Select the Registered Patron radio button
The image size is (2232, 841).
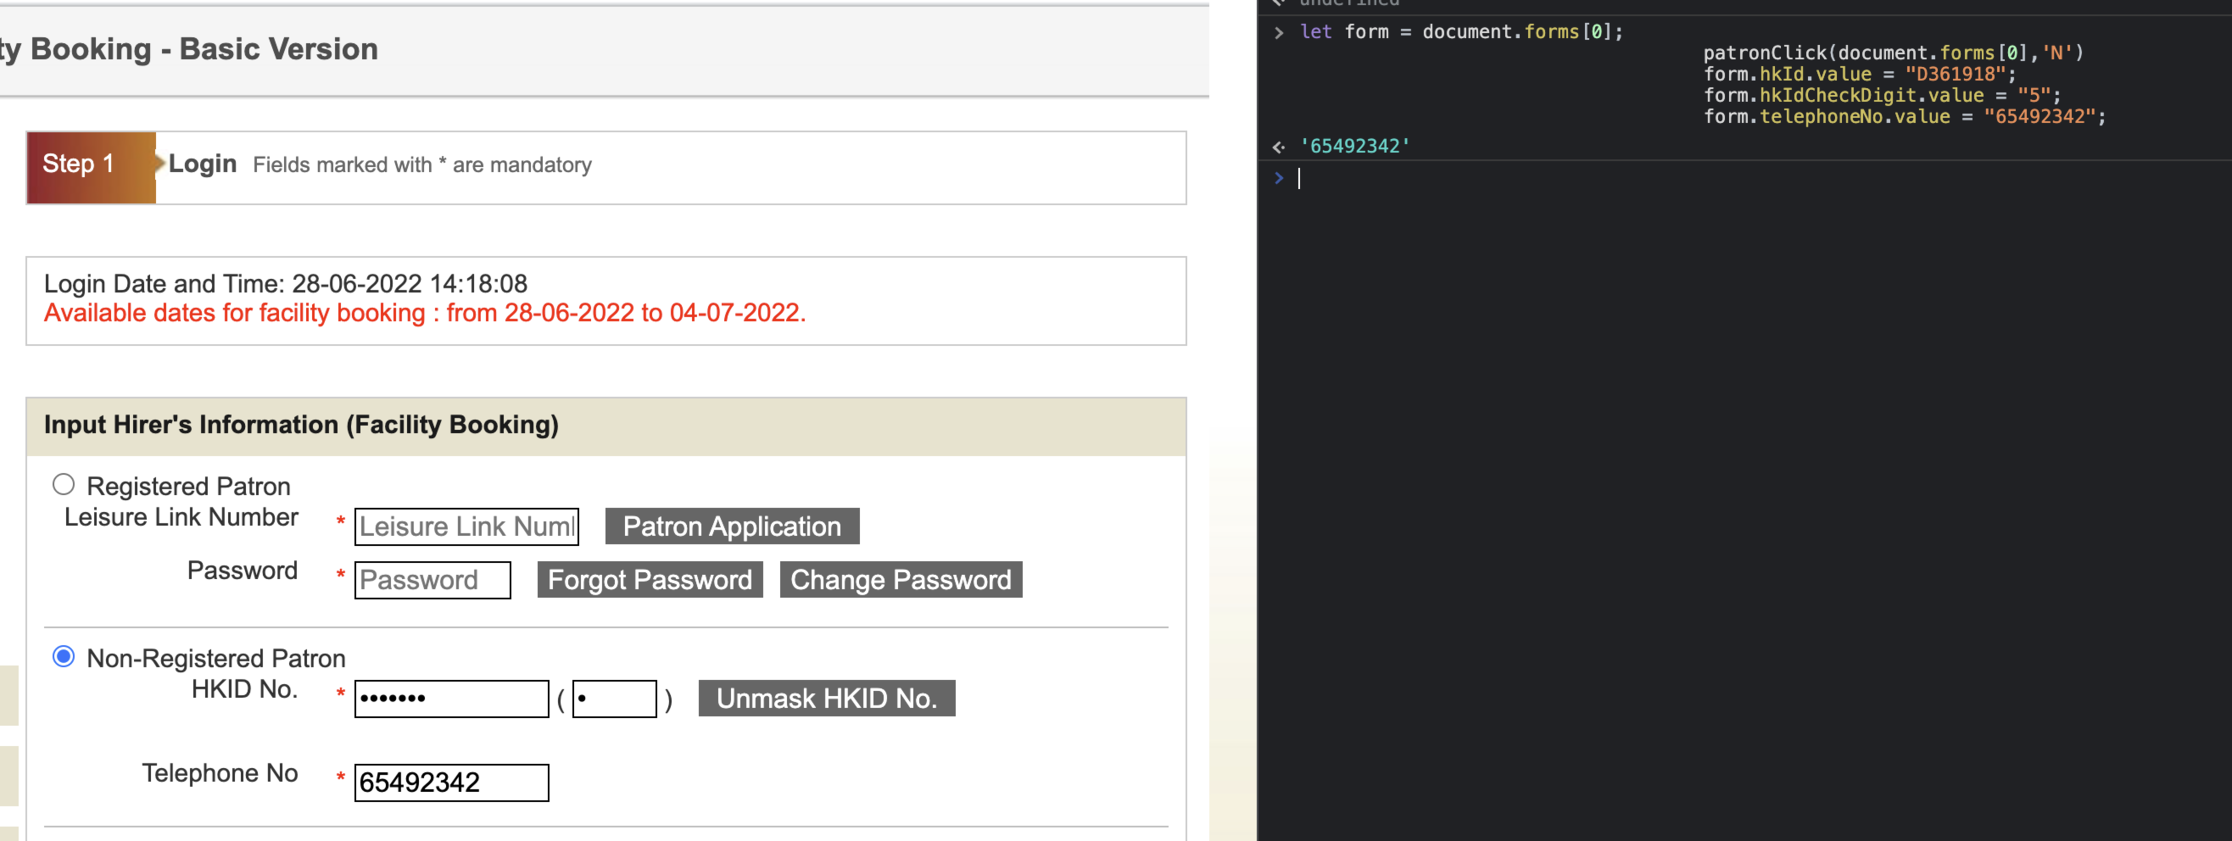[63, 485]
